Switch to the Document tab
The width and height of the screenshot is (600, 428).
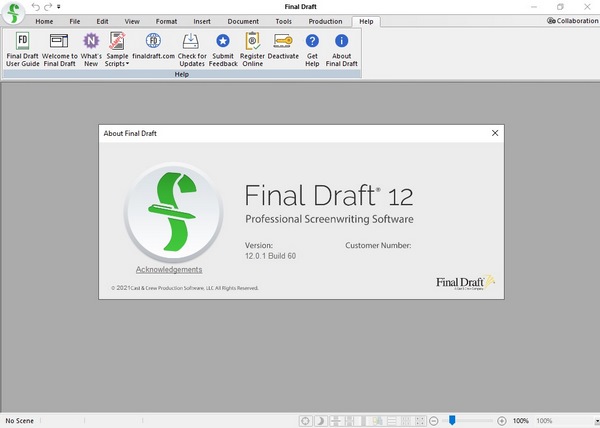pyautogui.click(x=243, y=21)
